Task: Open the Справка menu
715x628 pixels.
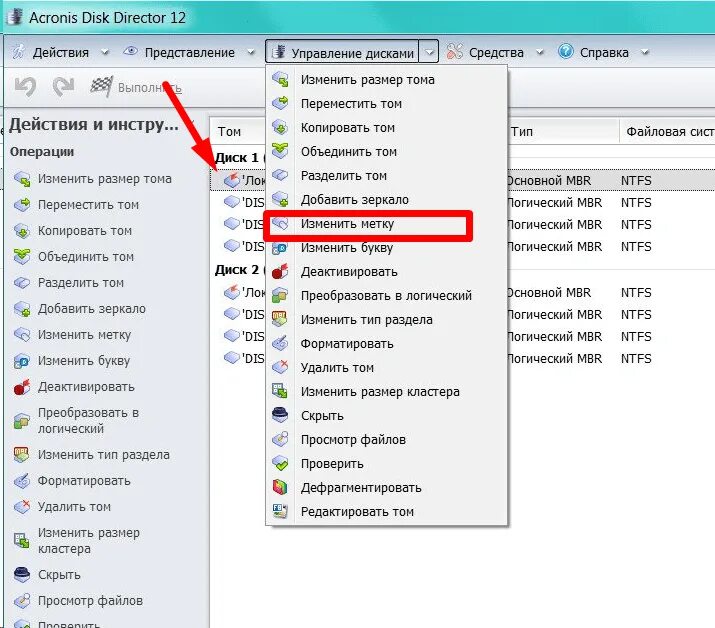Action: click(x=604, y=52)
